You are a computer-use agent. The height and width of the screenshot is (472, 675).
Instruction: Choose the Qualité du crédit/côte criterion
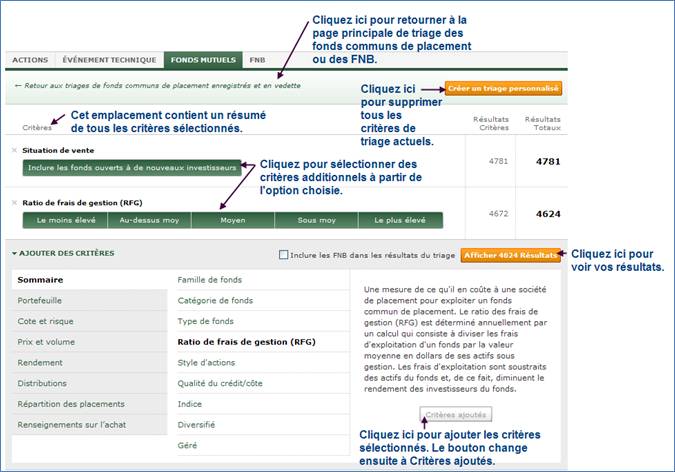pos(263,383)
